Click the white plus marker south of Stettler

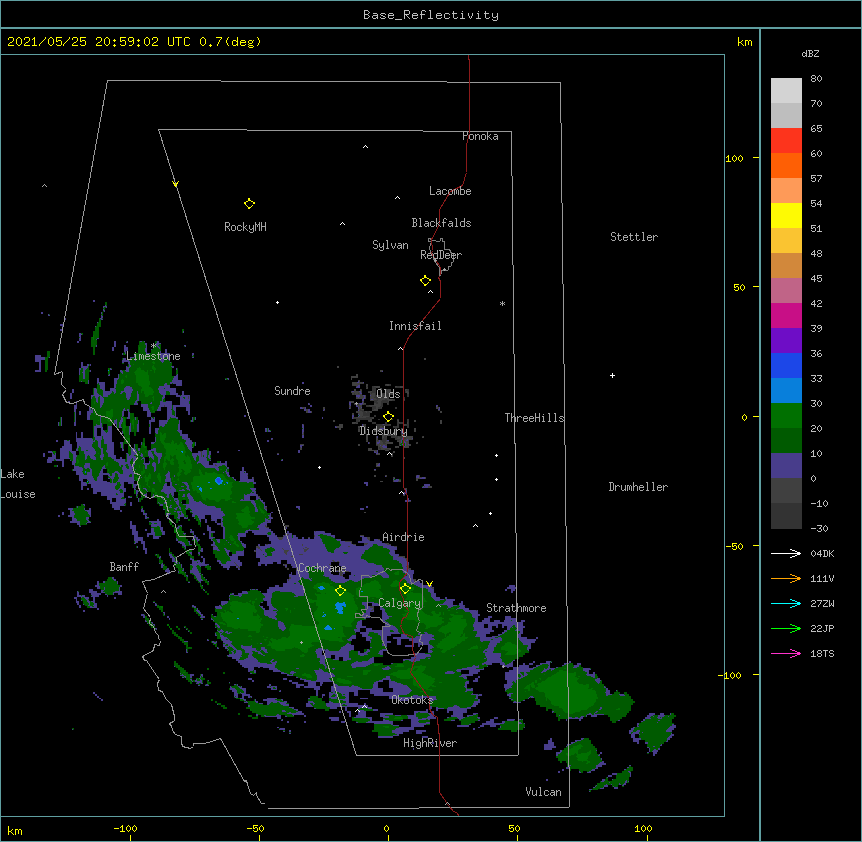coord(612,375)
